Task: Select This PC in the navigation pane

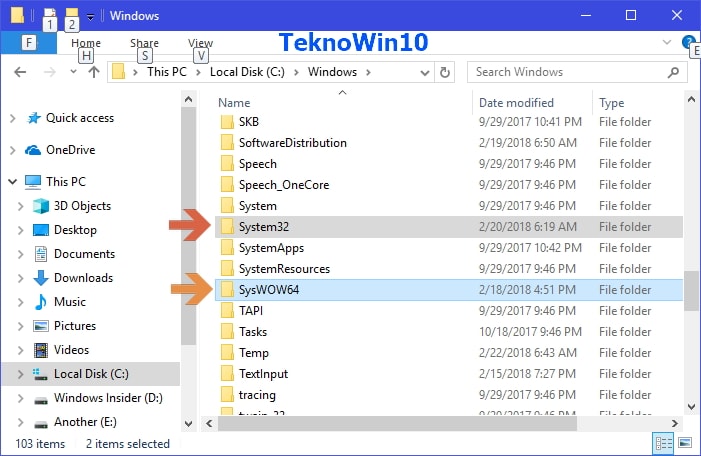Action: coord(66,182)
